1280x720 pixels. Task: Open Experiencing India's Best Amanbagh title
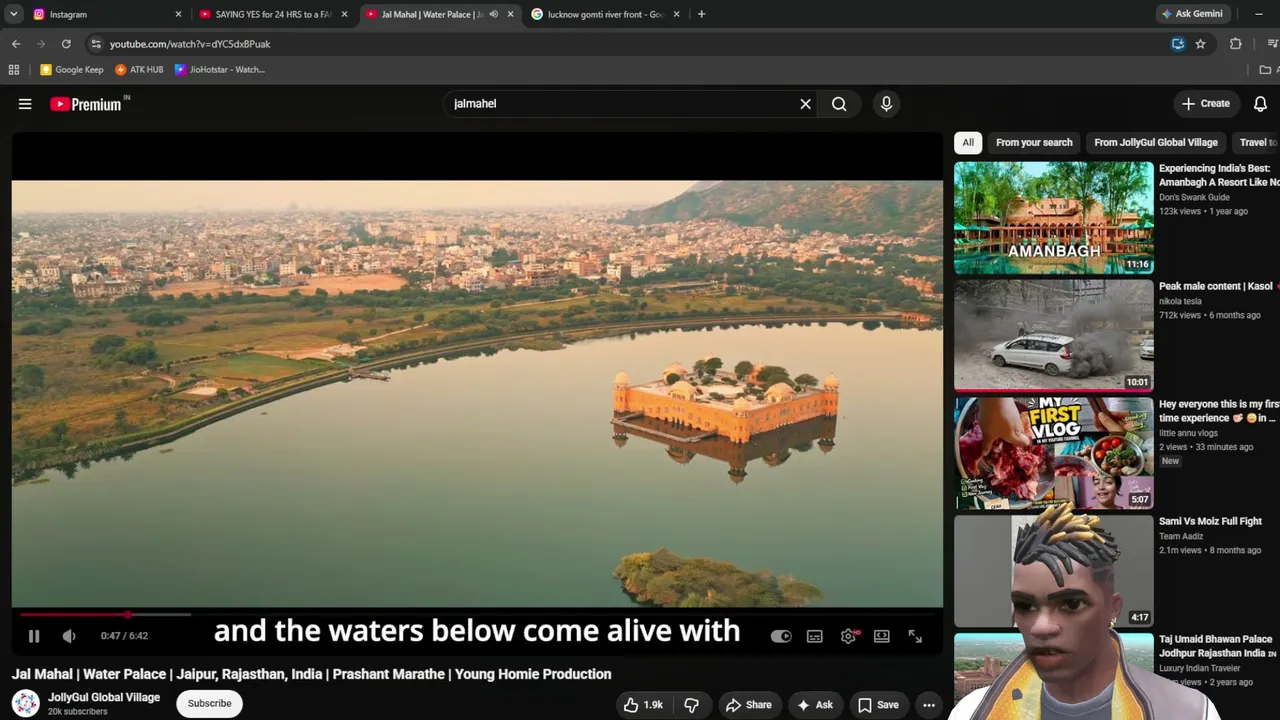coord(1219,175)
